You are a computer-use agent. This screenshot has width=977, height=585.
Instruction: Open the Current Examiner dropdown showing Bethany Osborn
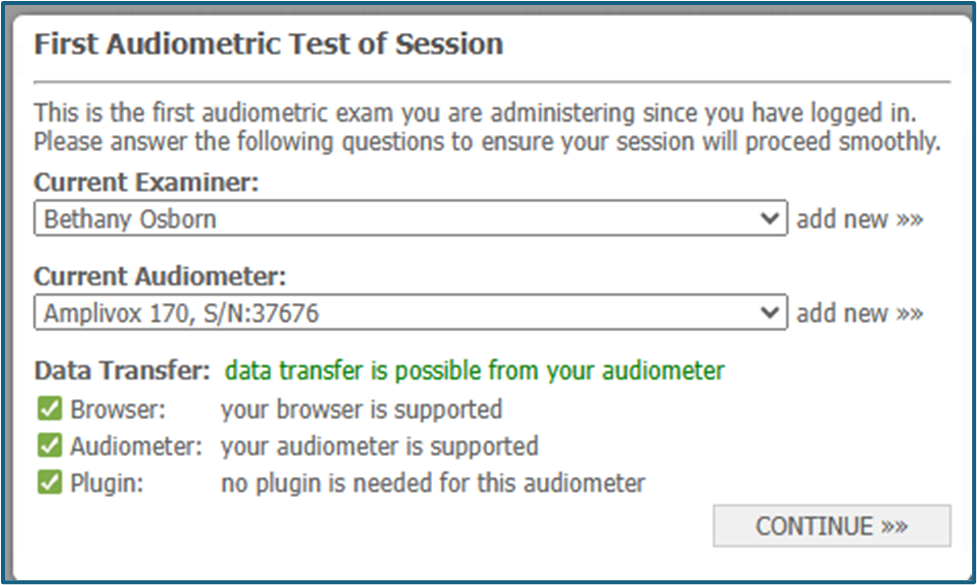click(400, 219)
